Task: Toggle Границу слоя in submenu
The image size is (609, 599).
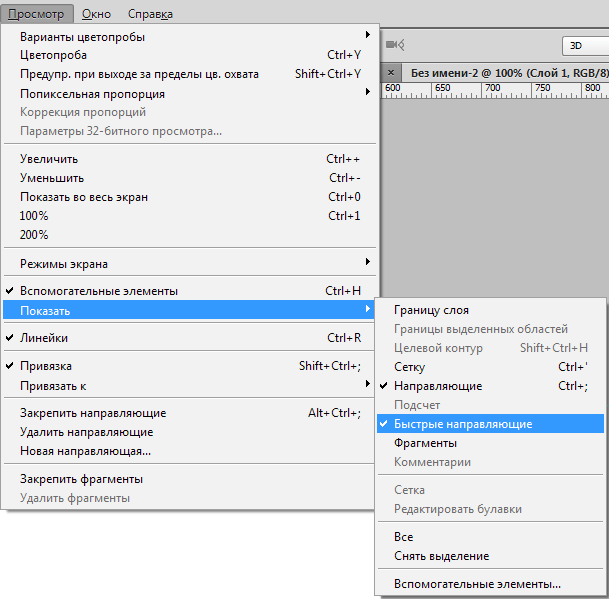Action: point(491,310)
